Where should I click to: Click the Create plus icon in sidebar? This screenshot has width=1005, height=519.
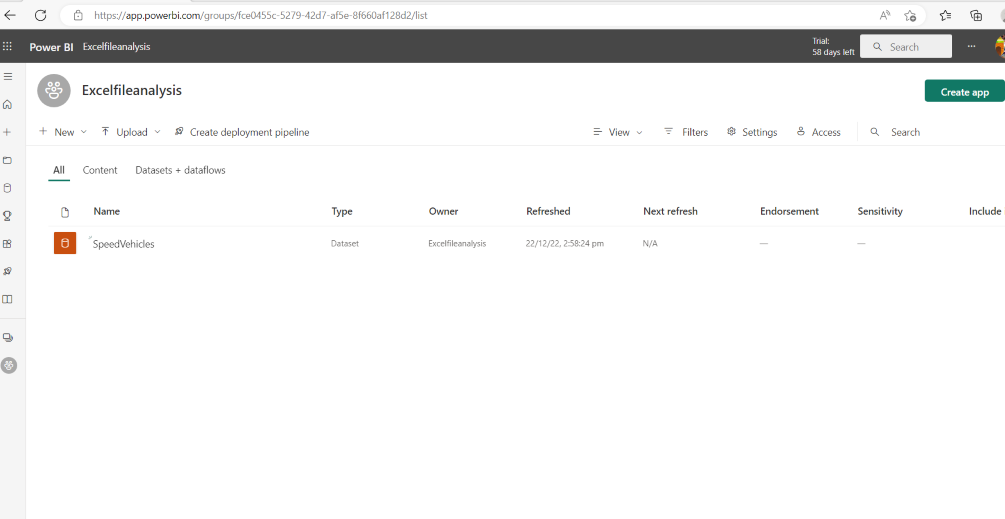8,132
